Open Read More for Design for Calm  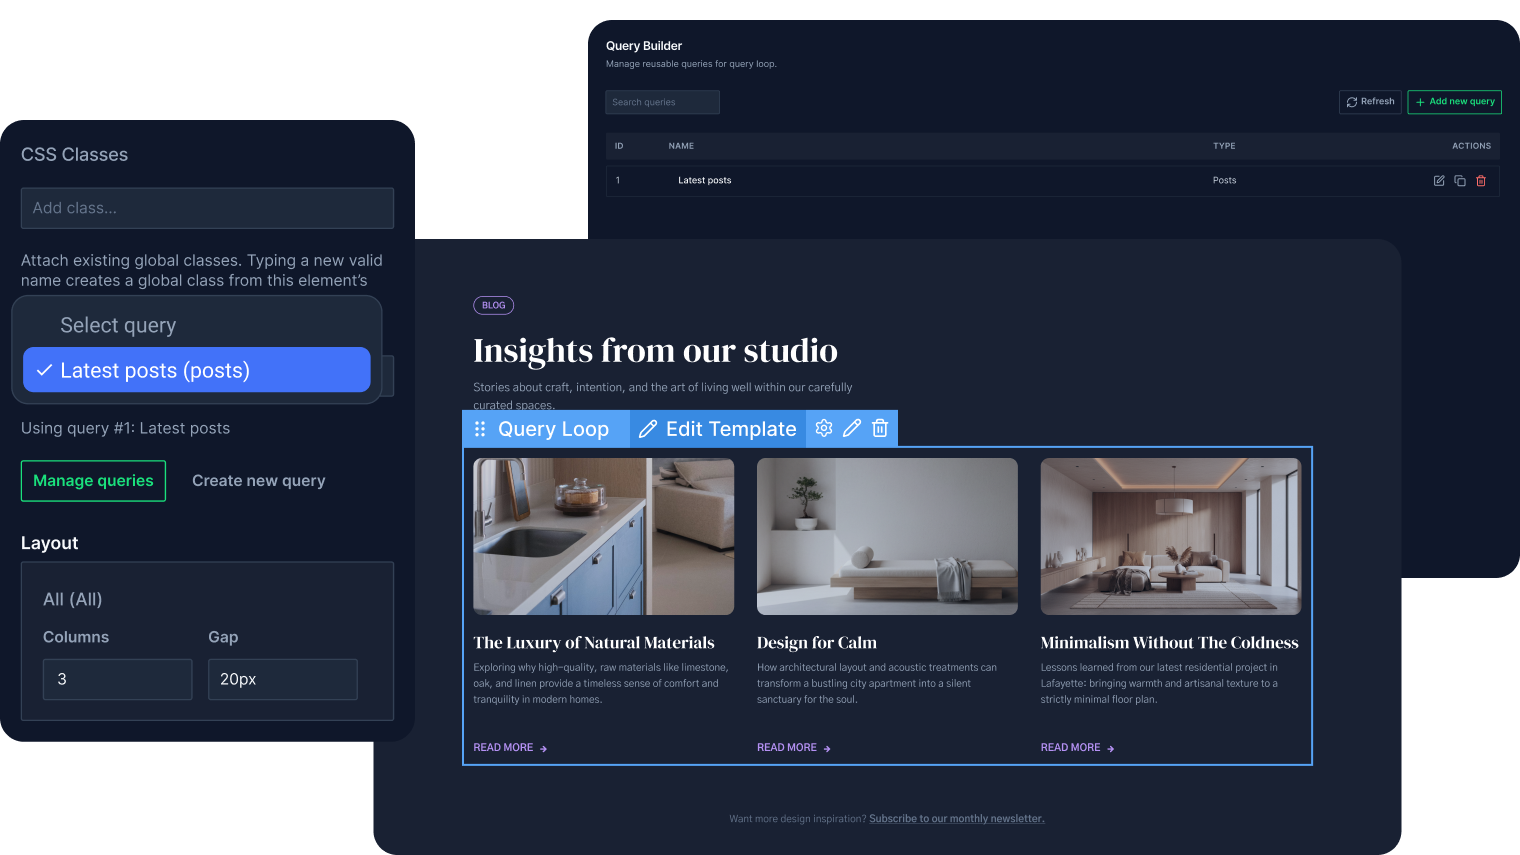(x=794, y=748)
